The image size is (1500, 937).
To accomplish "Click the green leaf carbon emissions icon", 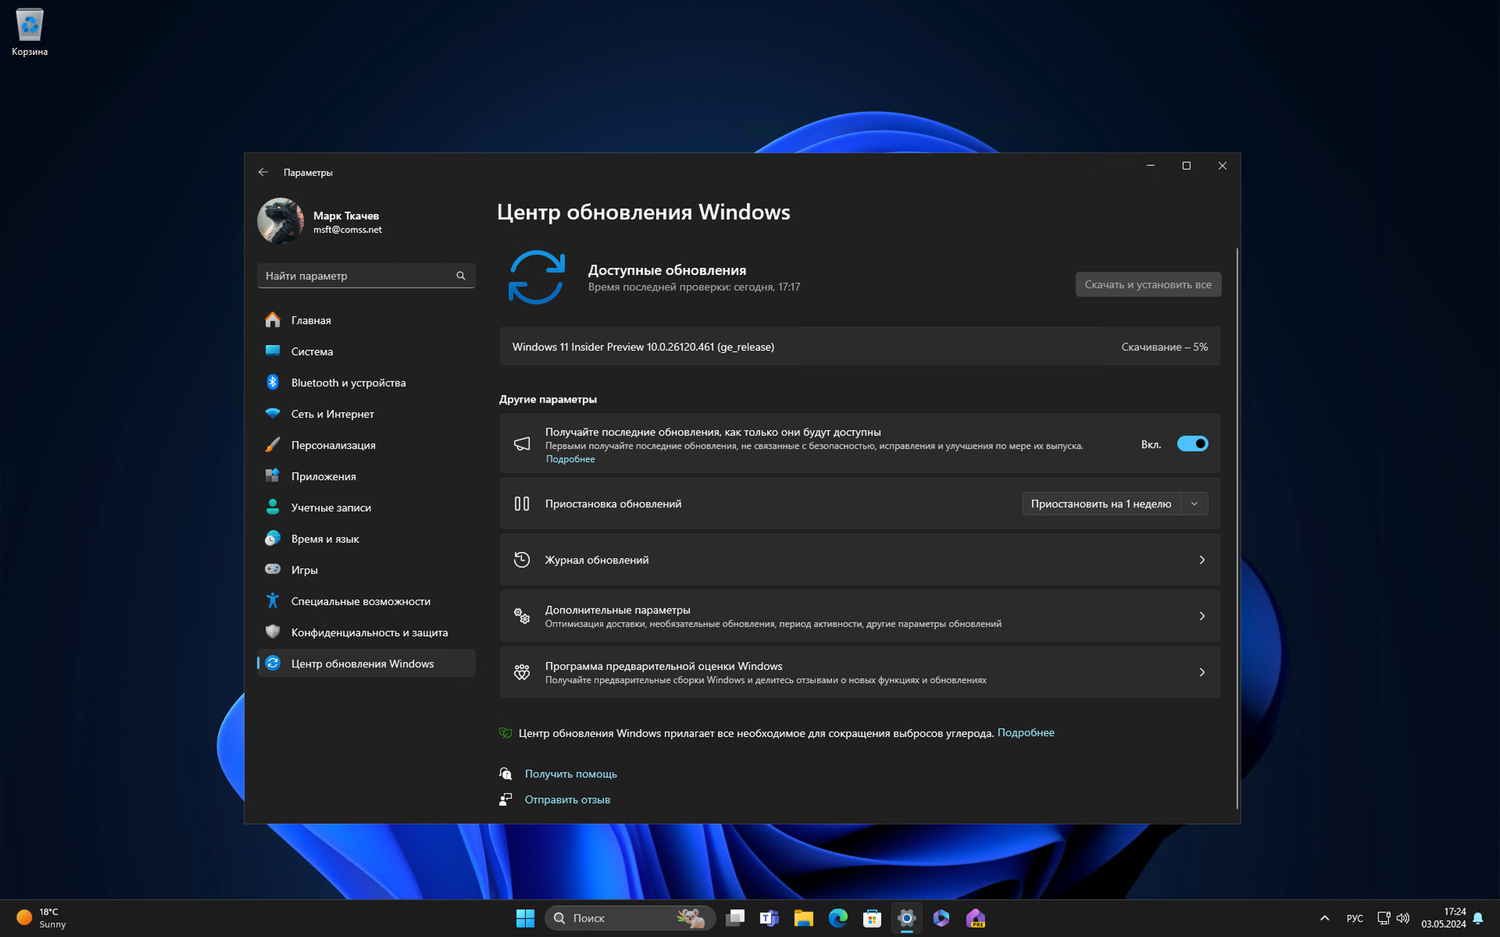I will coord(505,733).
